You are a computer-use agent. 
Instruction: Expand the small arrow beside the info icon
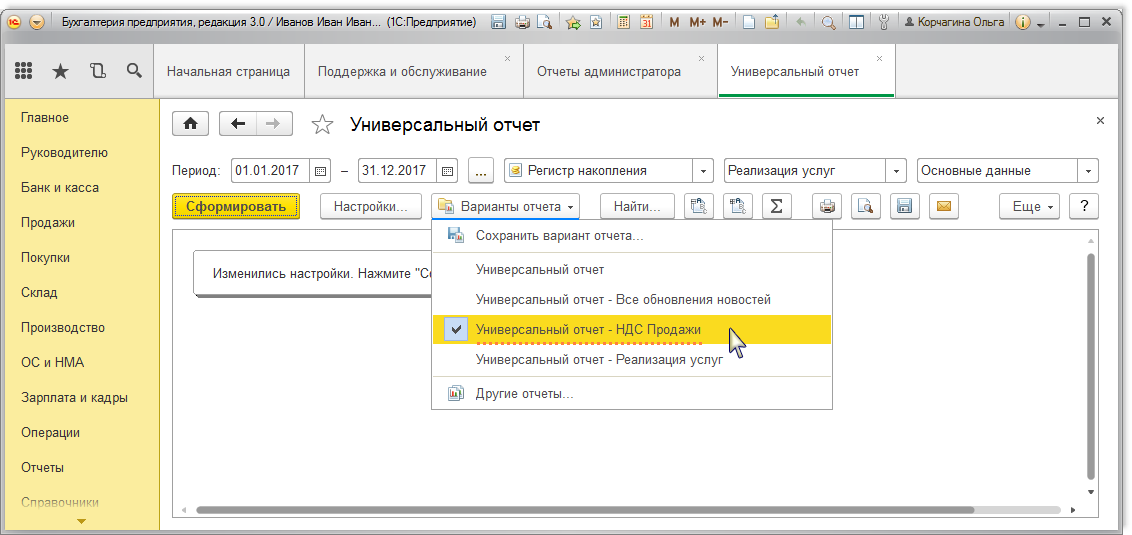point(1040,24)
